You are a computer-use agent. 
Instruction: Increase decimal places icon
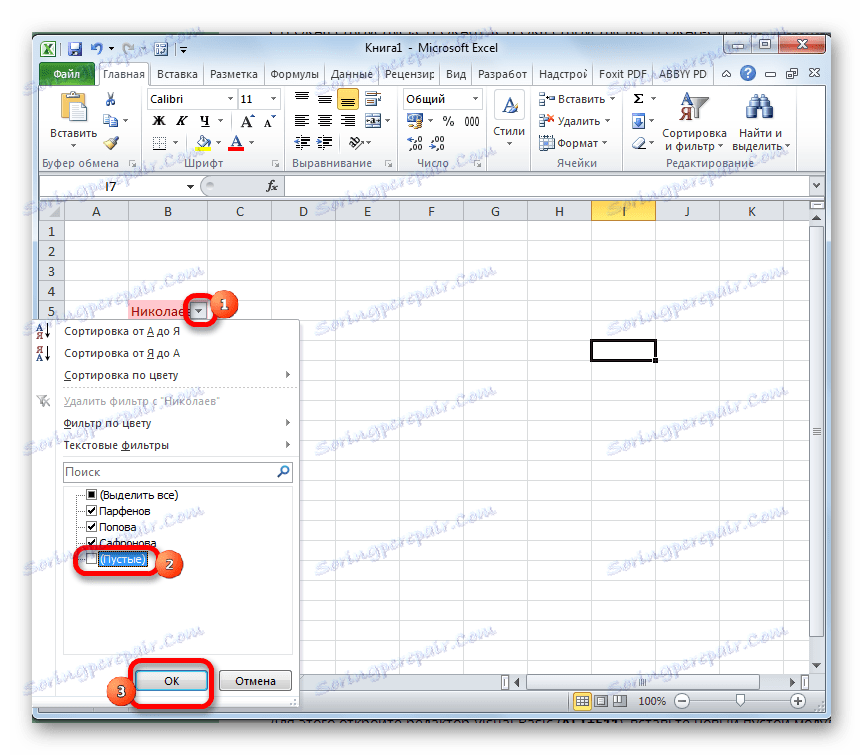(414, 143)
